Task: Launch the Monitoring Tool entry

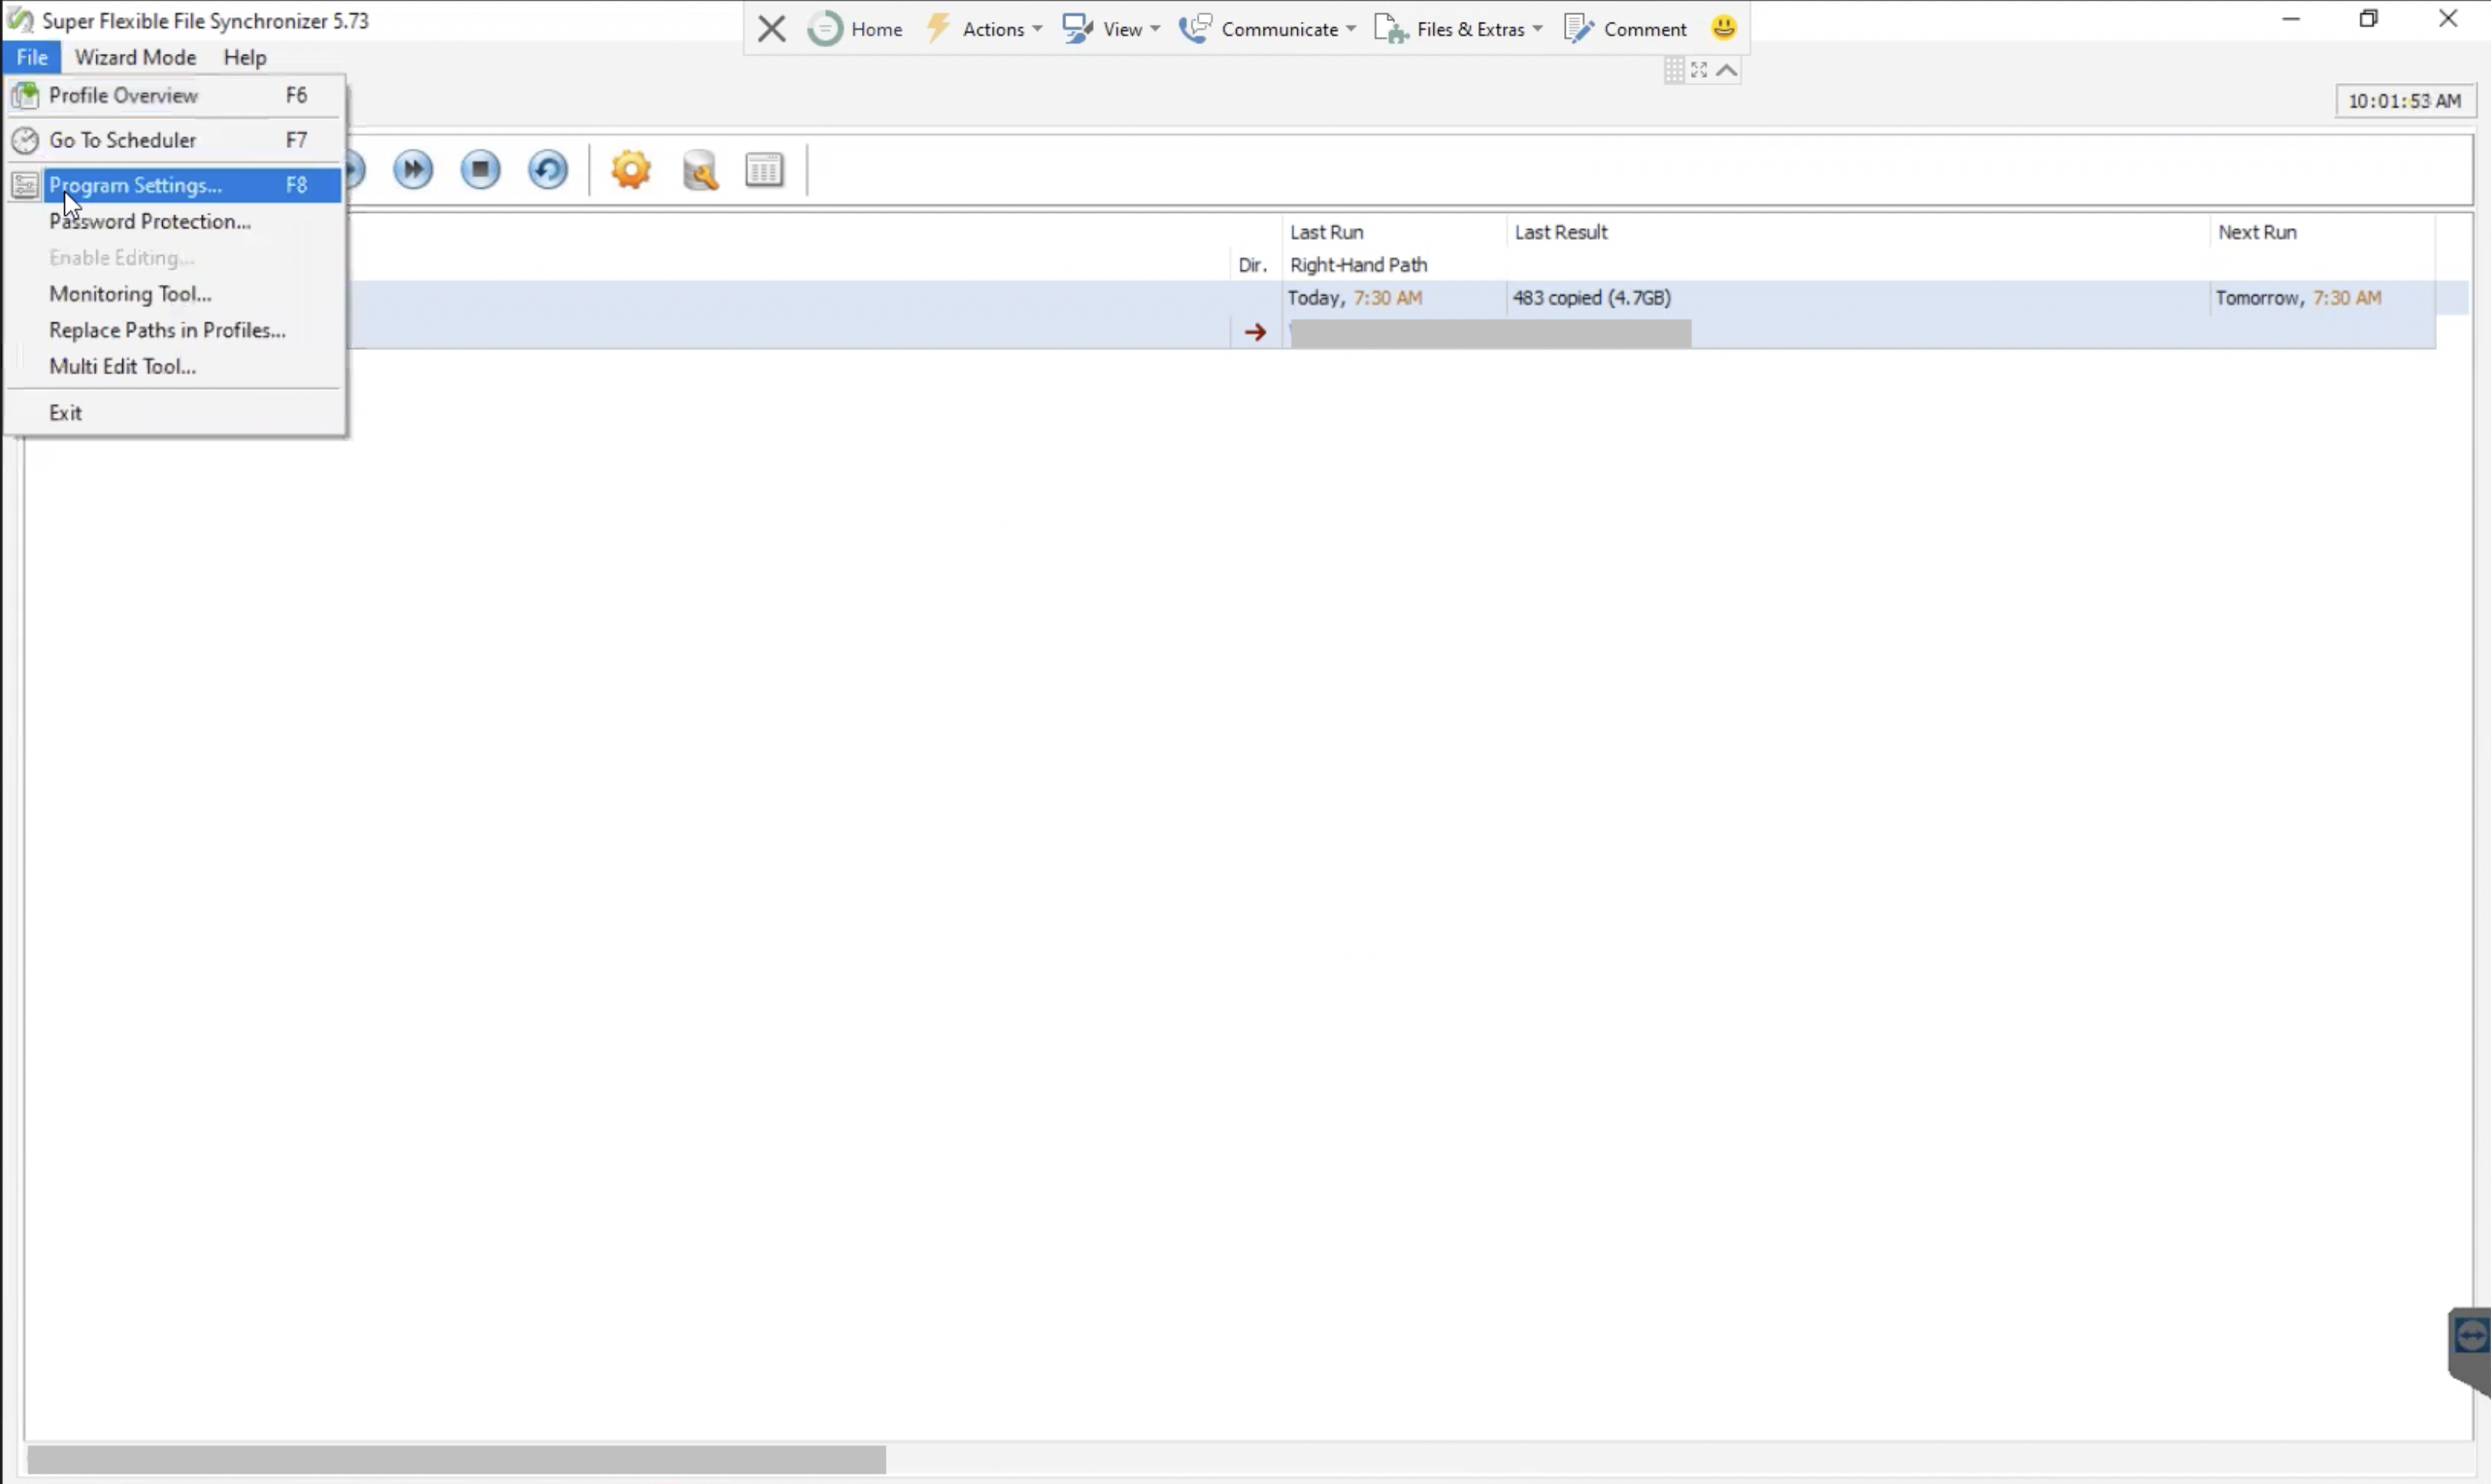Action: 175,294
